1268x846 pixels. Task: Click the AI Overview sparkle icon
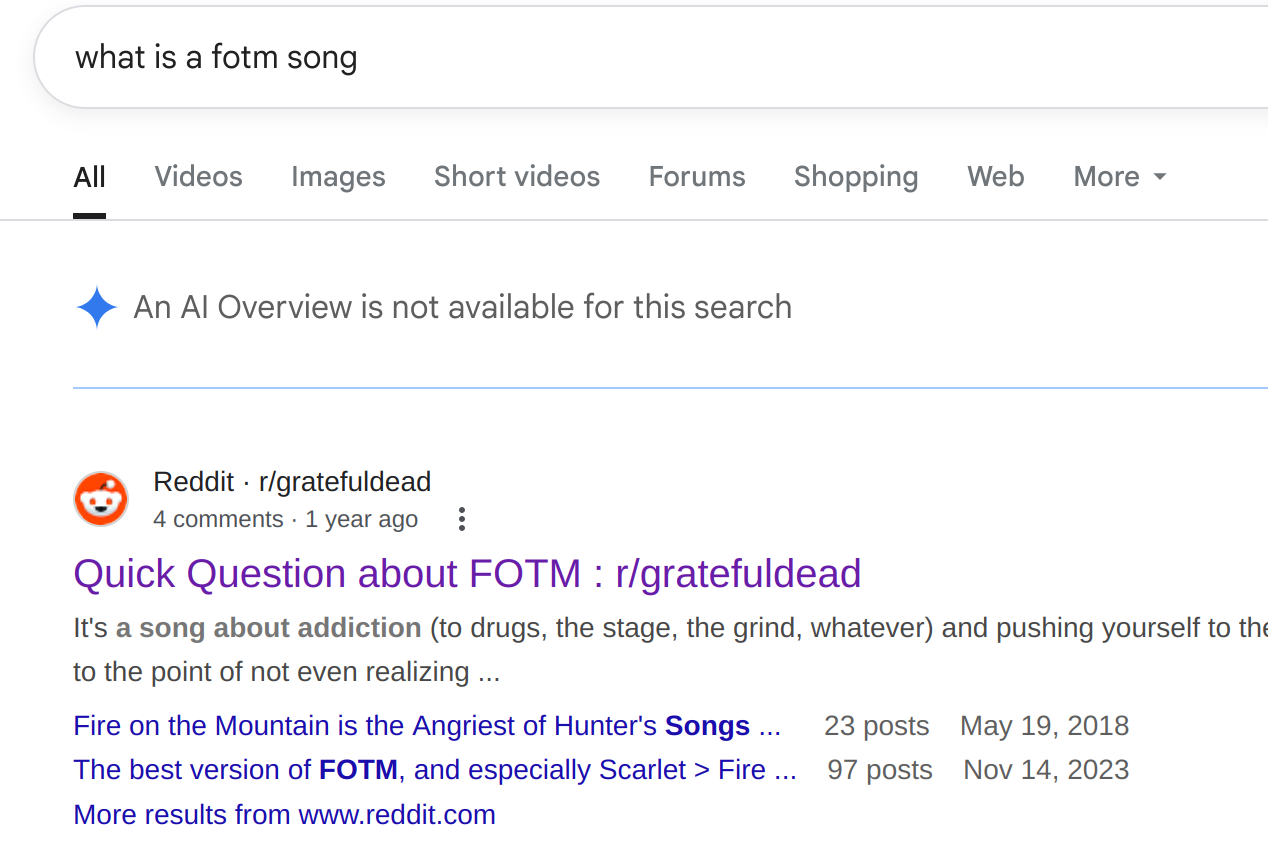coord(97,307)
